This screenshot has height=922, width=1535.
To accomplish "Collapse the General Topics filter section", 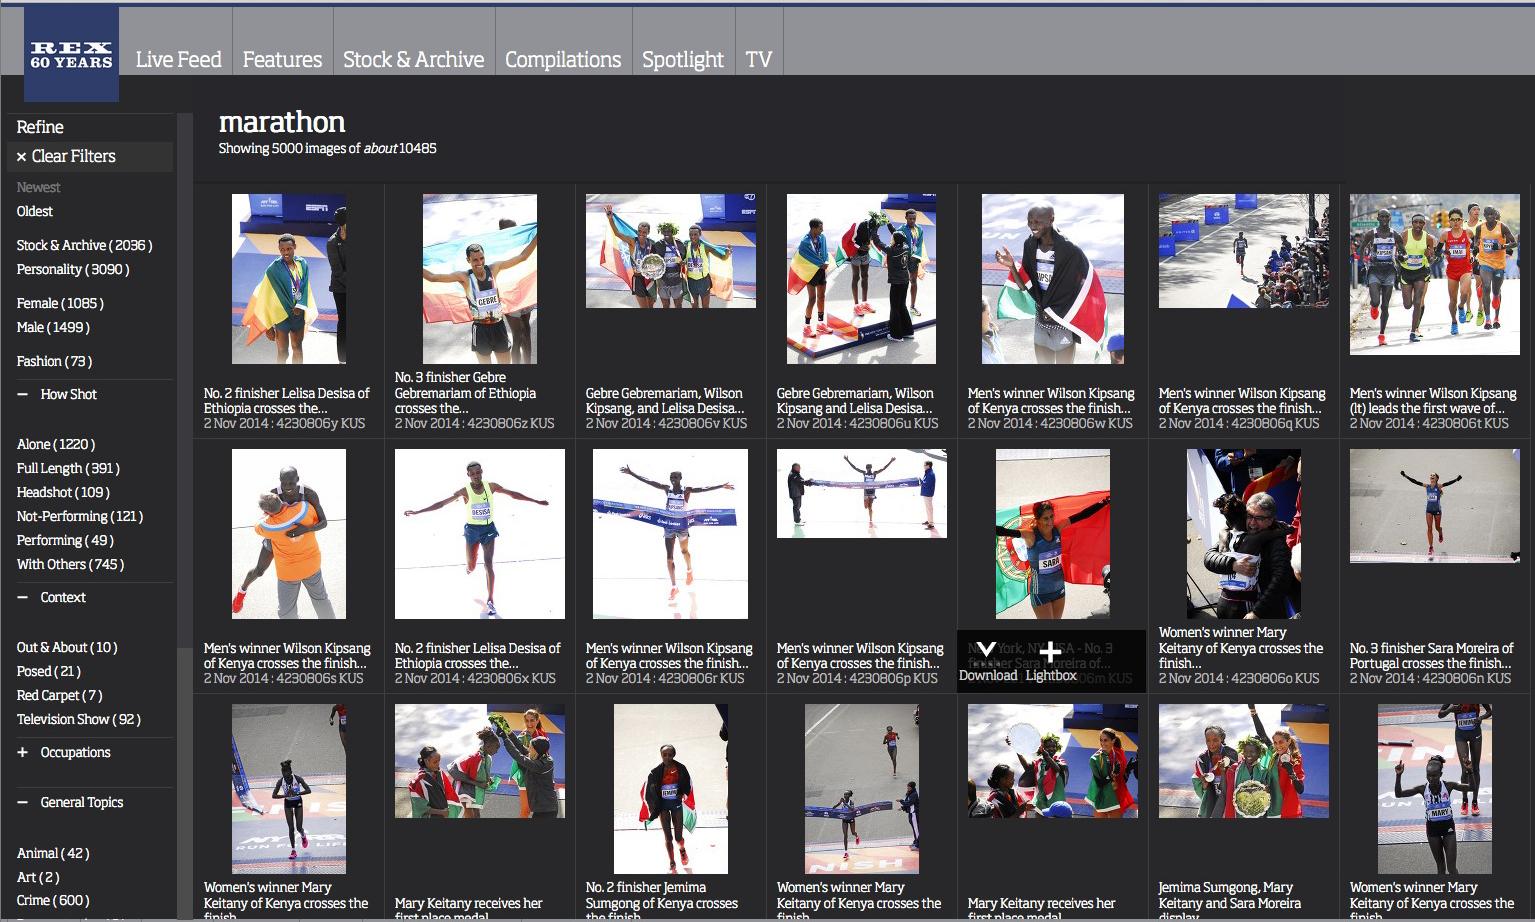I will [23, 803].
